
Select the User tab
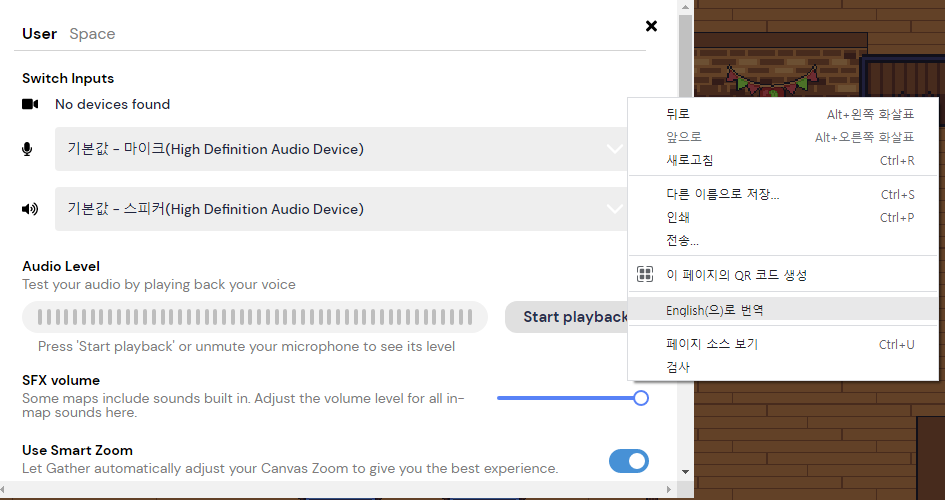40,34
